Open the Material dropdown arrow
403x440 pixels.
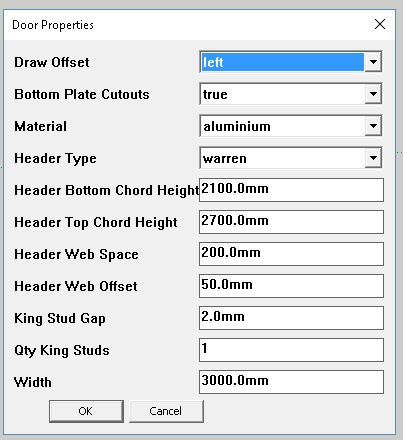pos(373,126)
